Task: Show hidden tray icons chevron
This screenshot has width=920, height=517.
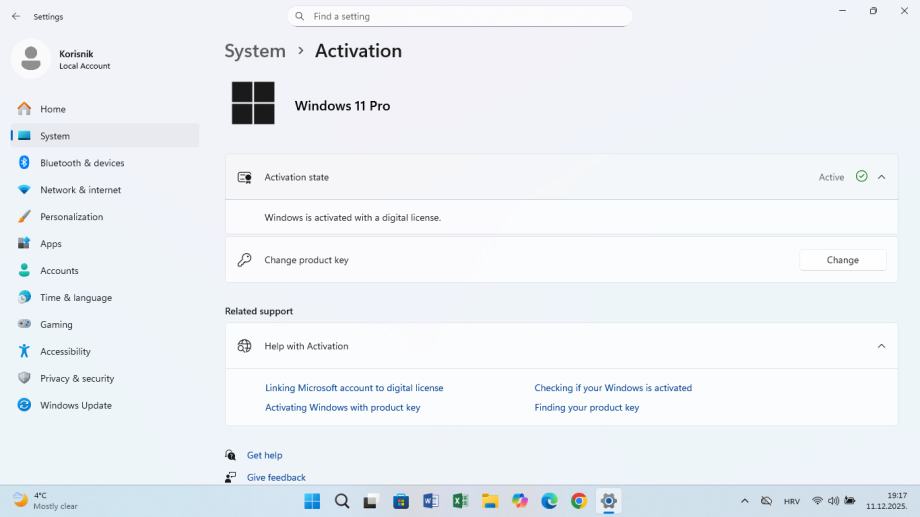Action: point(745,501)
